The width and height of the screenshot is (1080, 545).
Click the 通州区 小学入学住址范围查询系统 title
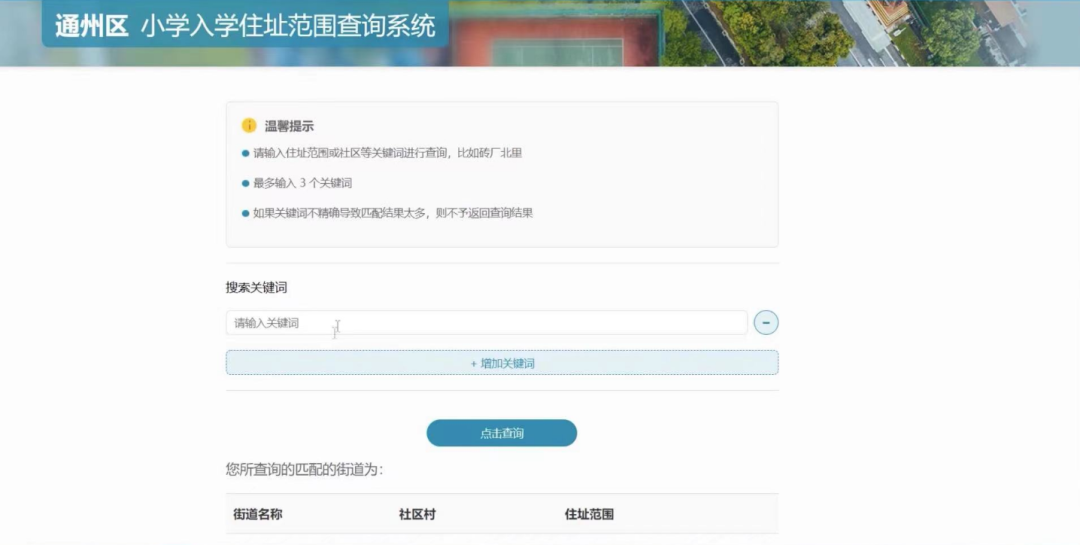click(x=245, y=26)
